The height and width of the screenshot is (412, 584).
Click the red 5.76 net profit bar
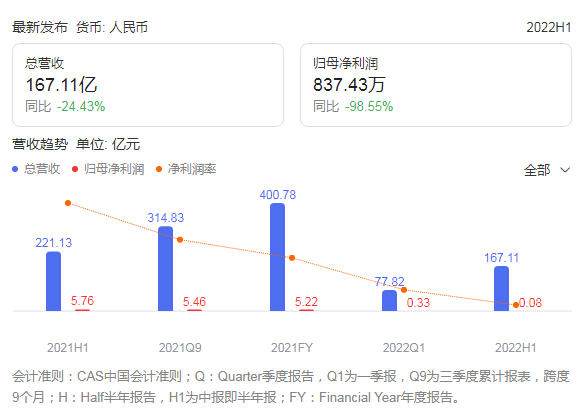coord(82,310)
